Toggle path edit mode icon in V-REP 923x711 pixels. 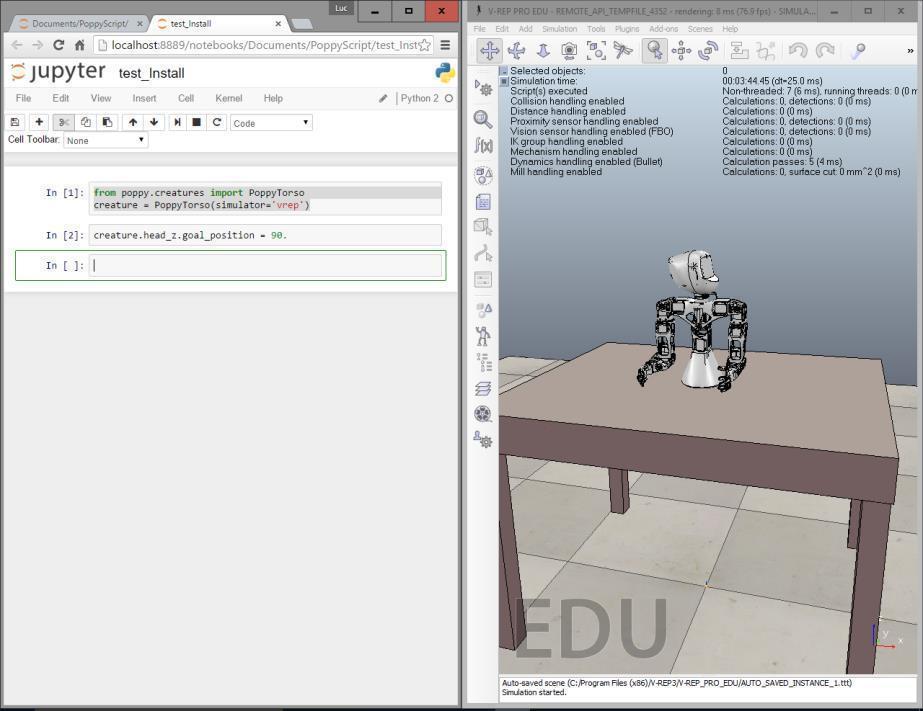[x=483, y=254]
